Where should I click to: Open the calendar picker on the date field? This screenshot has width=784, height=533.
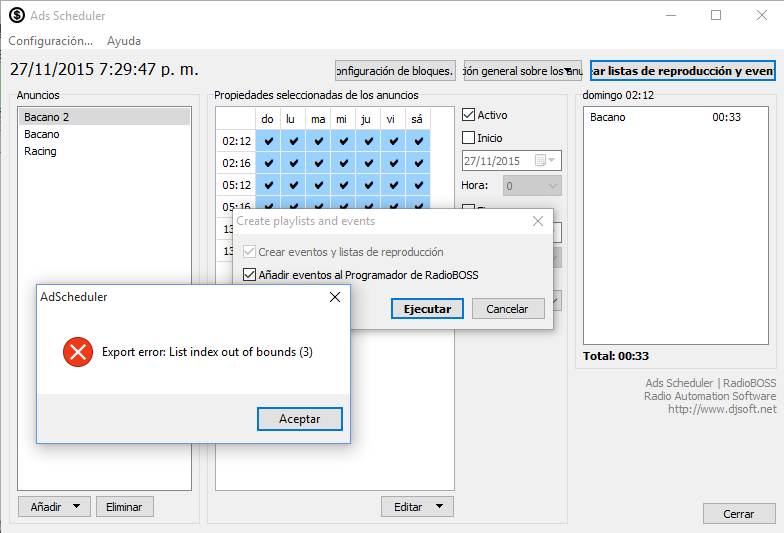[x=541, y=161]
